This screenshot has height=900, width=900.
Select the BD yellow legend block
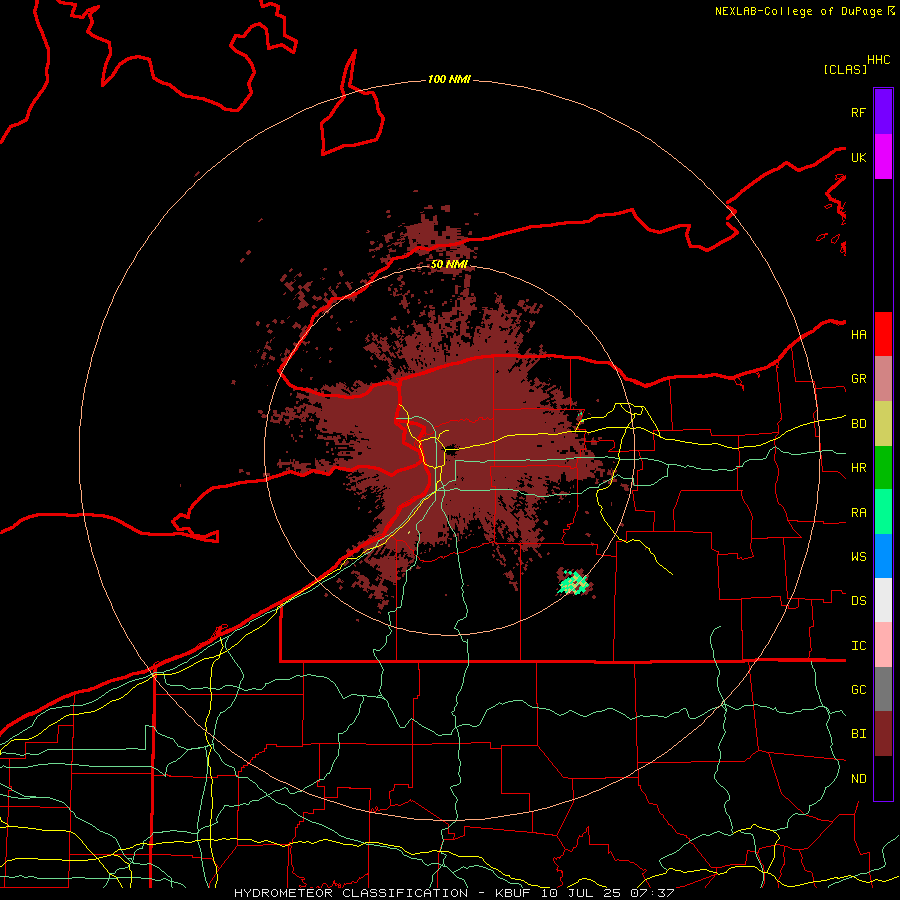point(883,424)
